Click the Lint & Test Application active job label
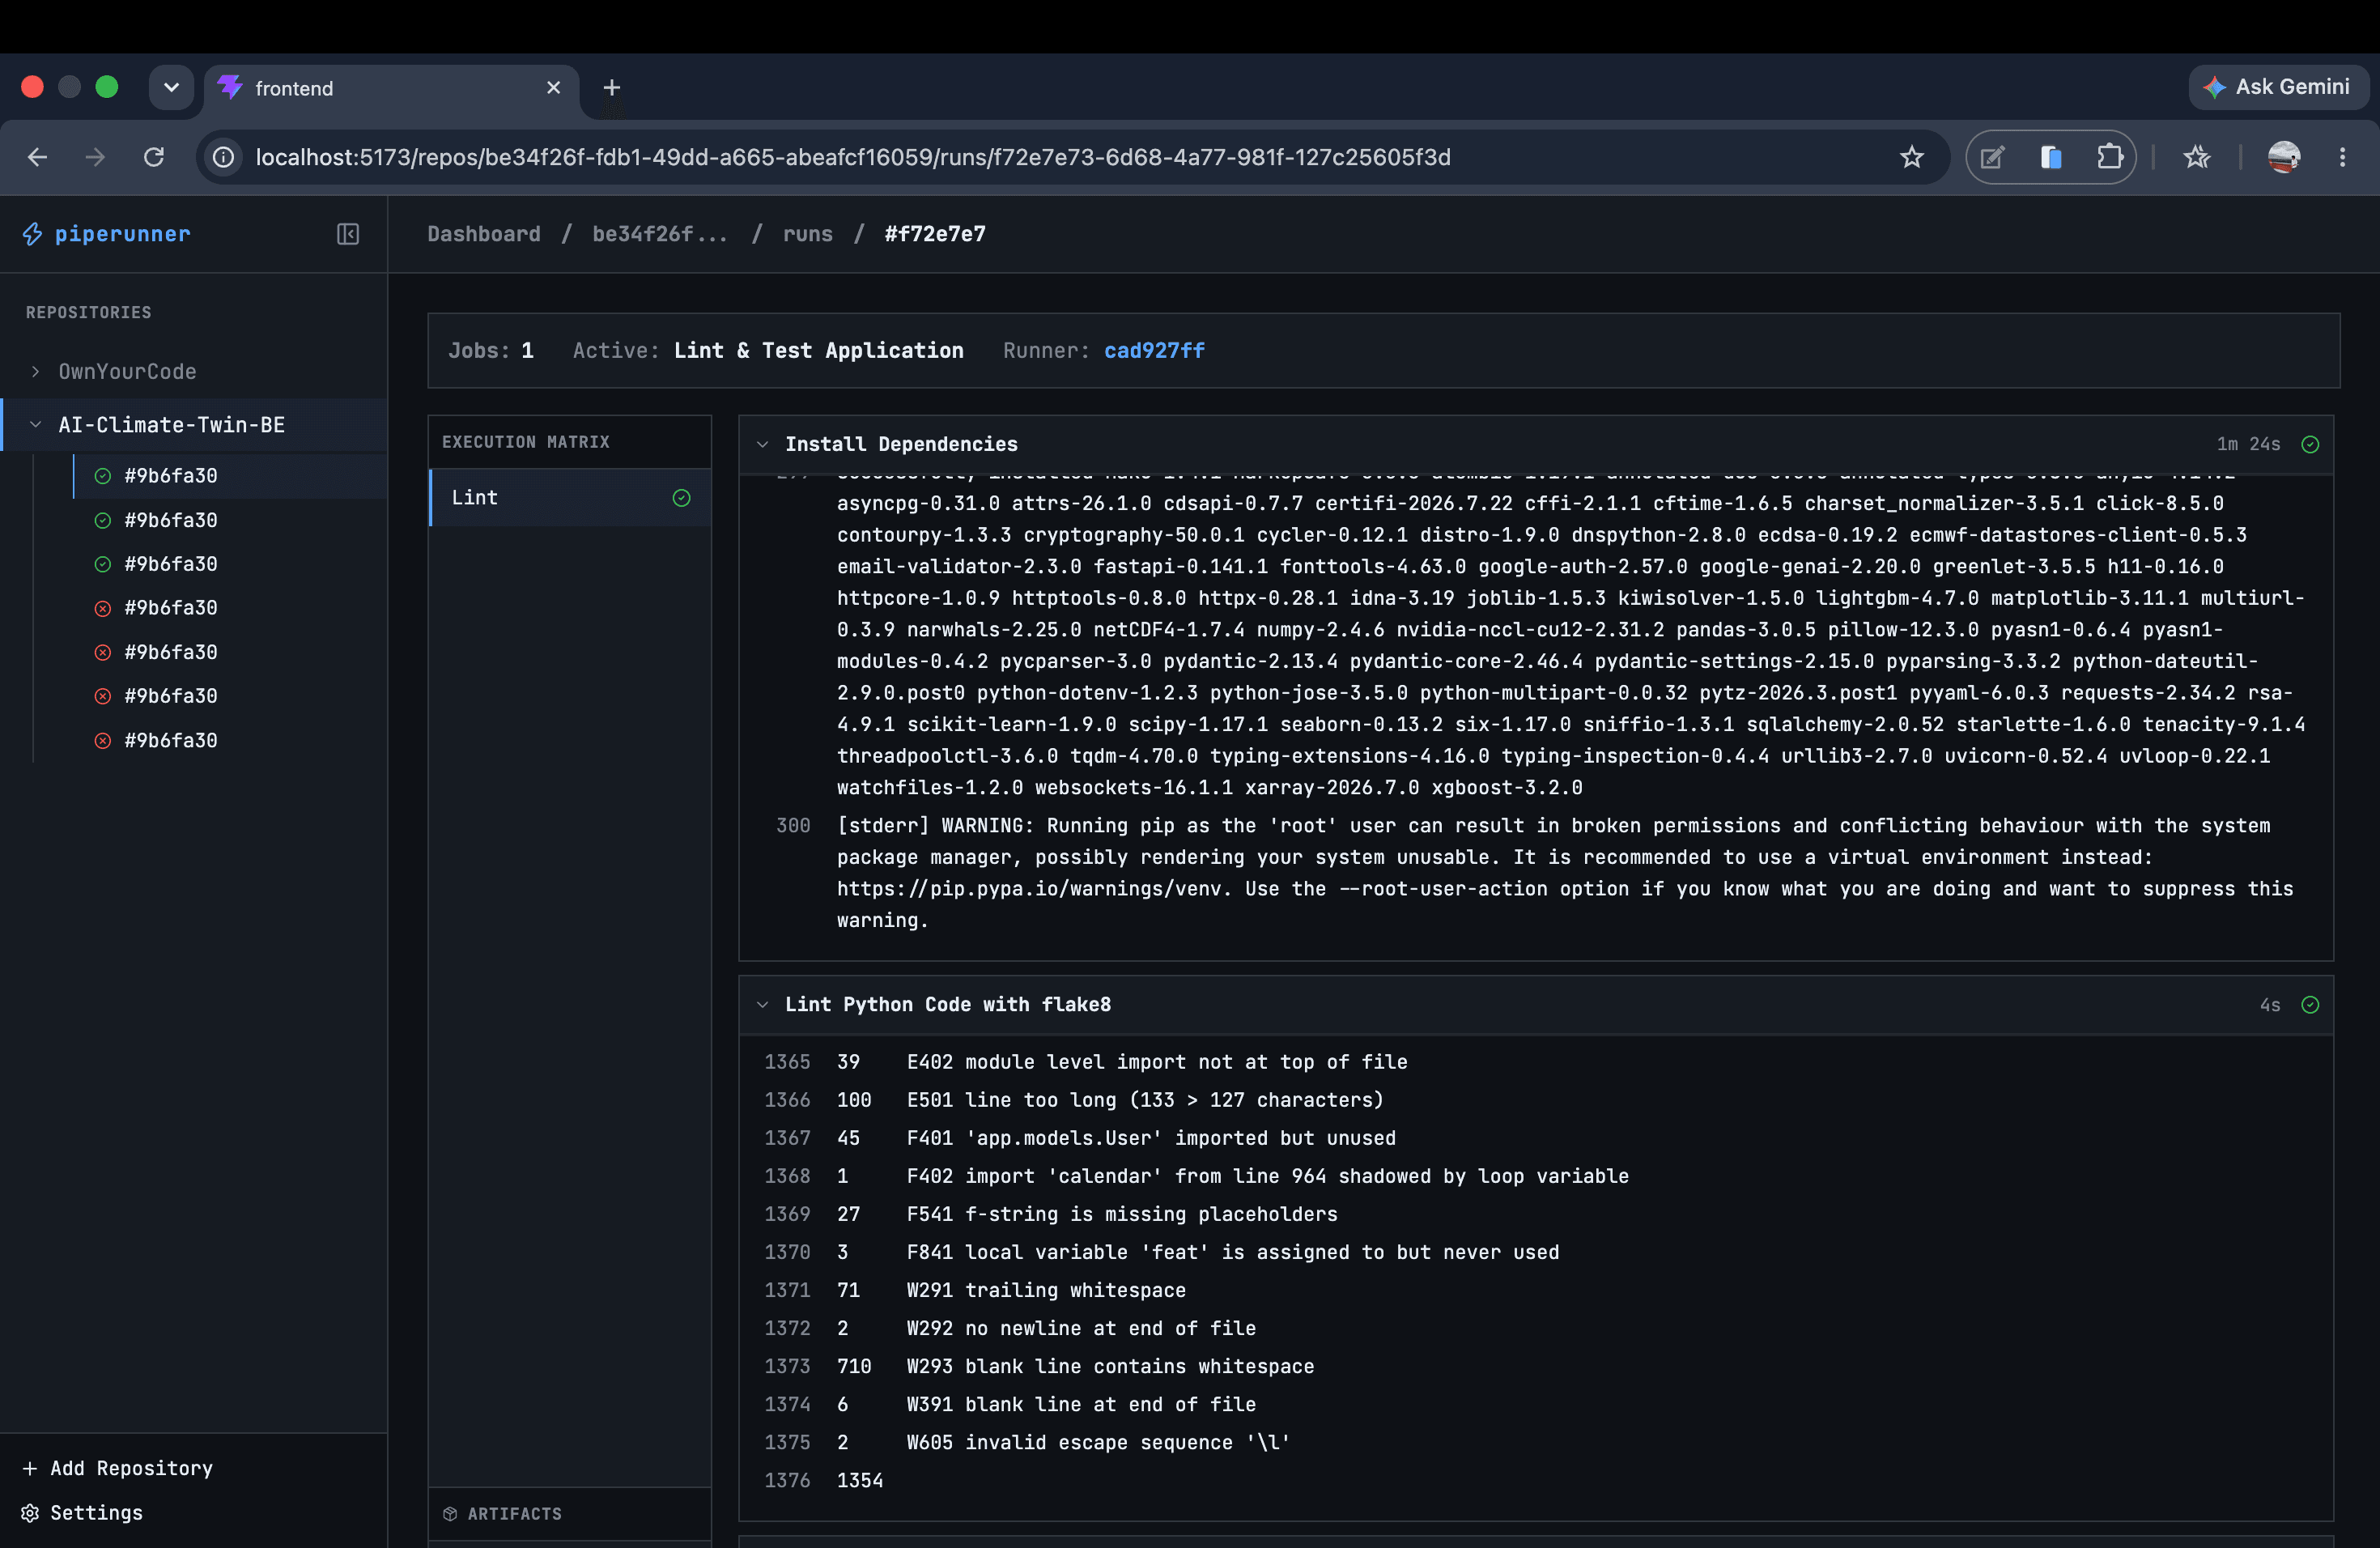The width and height of the screenshot is (2380, 1548). pyautogui.click(x=818, y=350)
